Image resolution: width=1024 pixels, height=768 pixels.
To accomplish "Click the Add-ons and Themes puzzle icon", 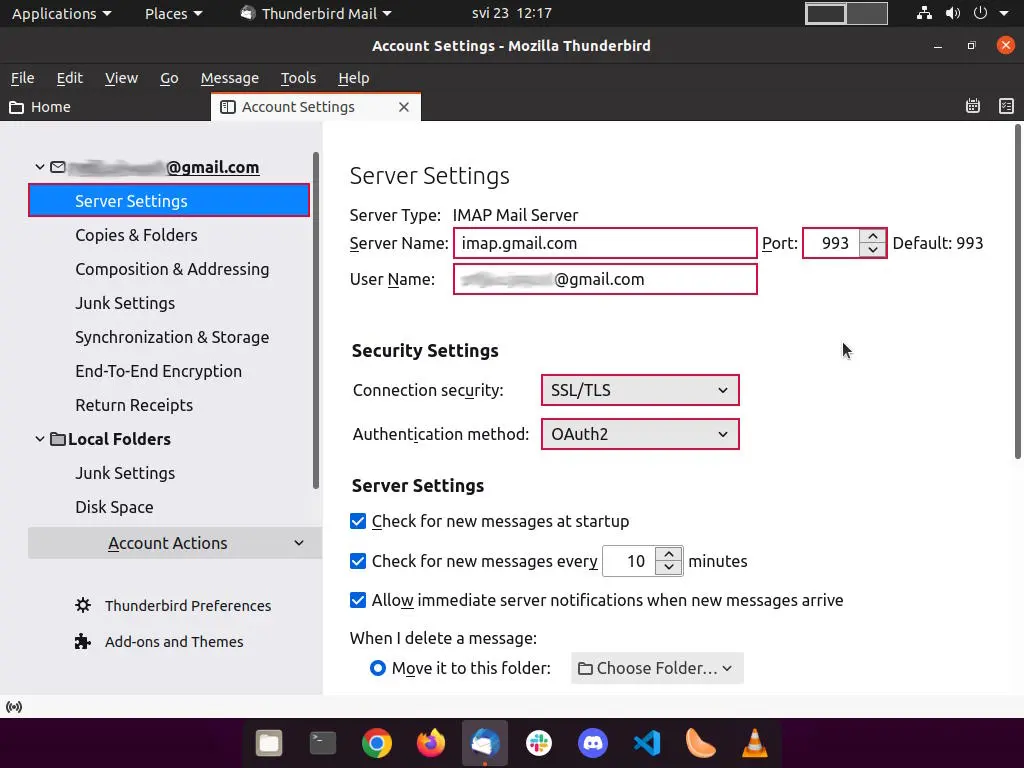I will pyautogui.click(x=83, y=642).
